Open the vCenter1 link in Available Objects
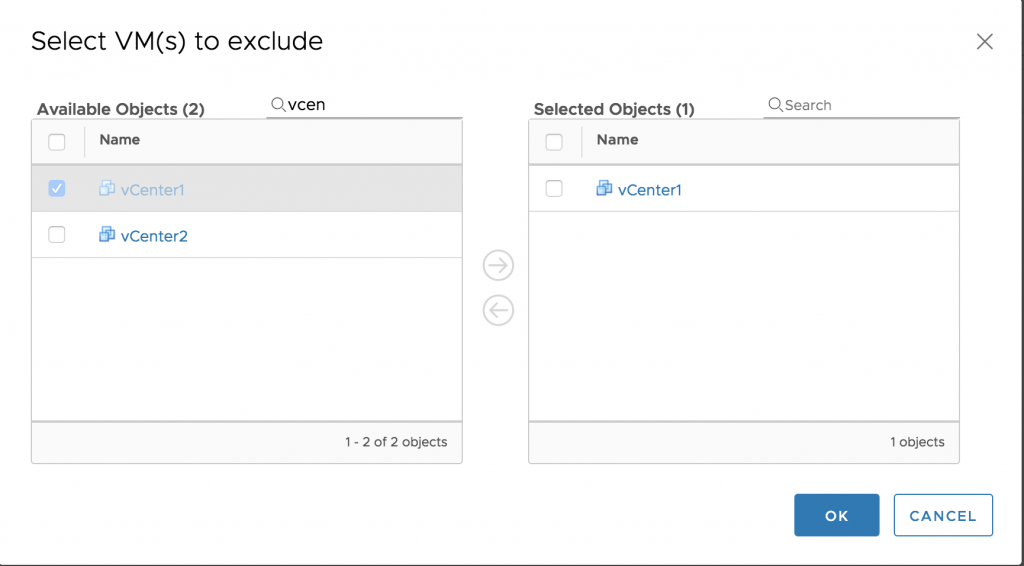Viewport: 1024px width, 566px height. tap(153, 190)
